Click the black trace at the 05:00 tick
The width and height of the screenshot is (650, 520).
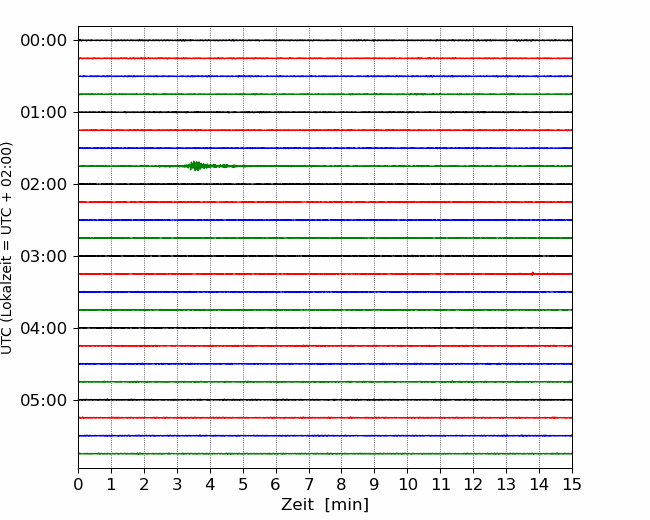325,400
